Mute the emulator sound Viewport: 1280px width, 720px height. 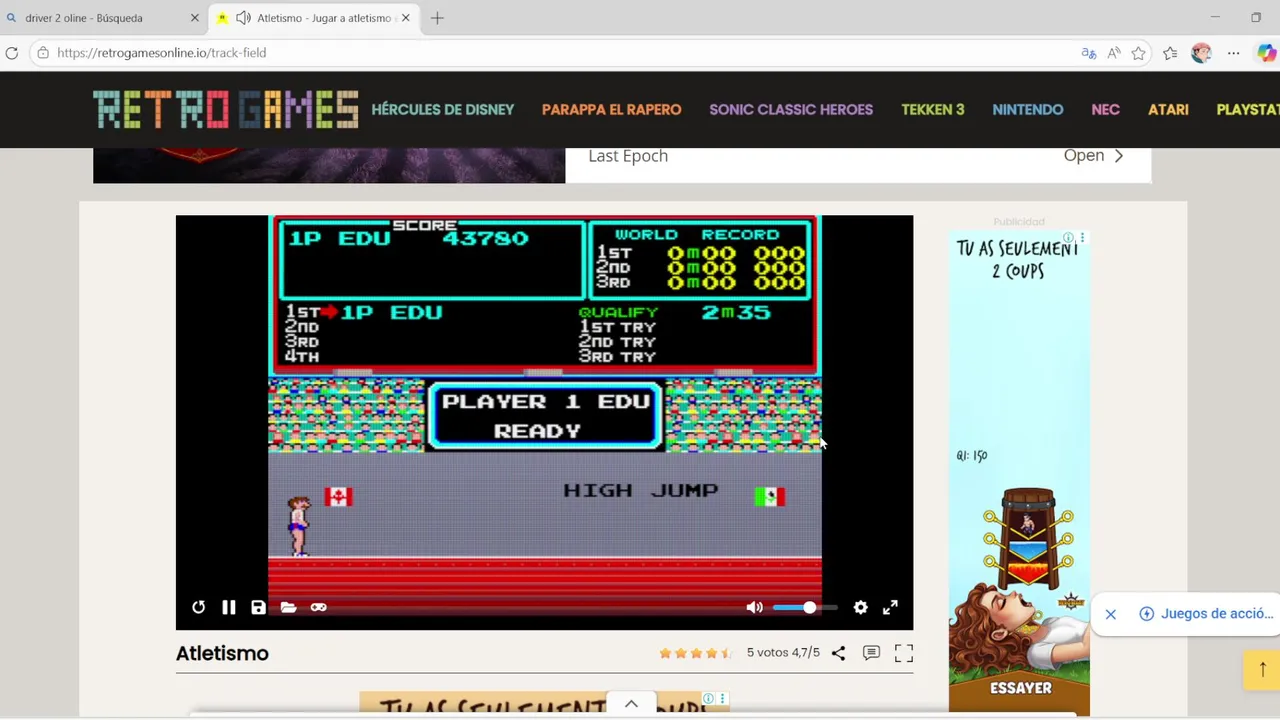coord(754,607)
